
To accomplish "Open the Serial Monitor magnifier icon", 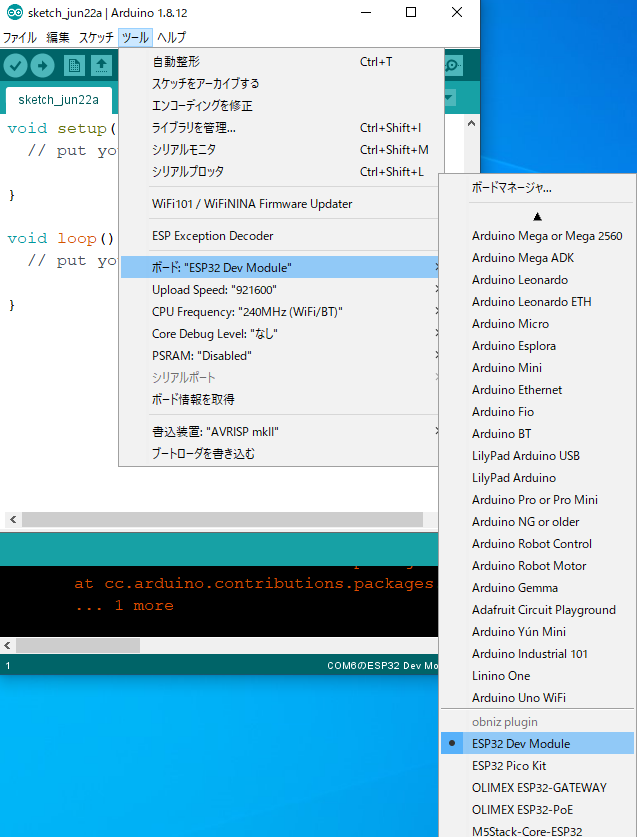I will (453, 66).
